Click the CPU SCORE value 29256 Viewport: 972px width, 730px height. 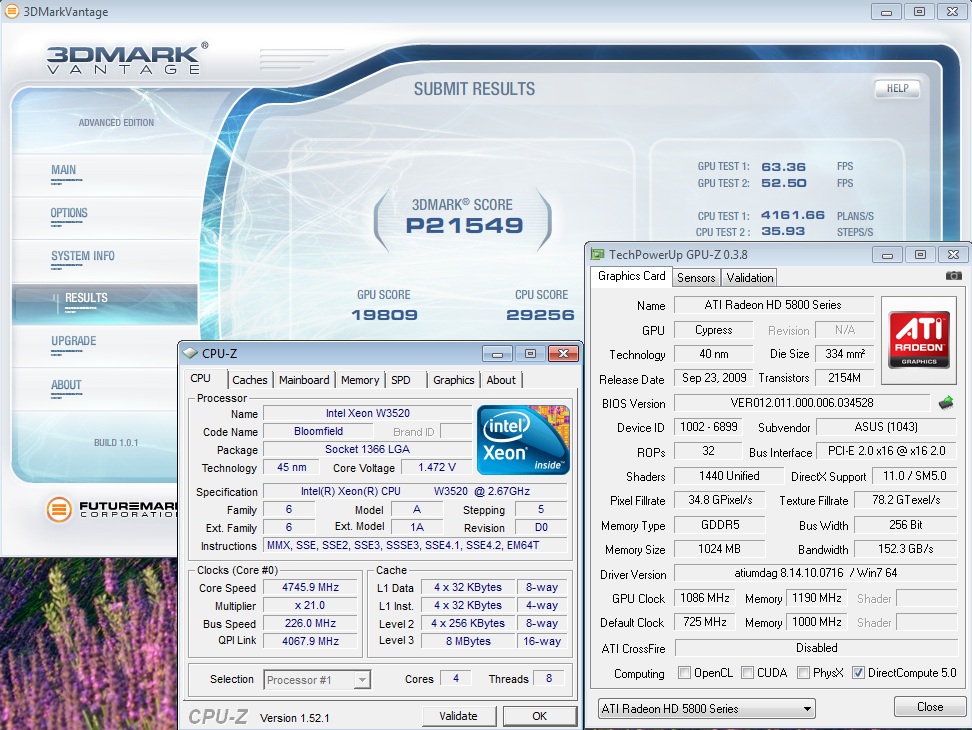540,315
